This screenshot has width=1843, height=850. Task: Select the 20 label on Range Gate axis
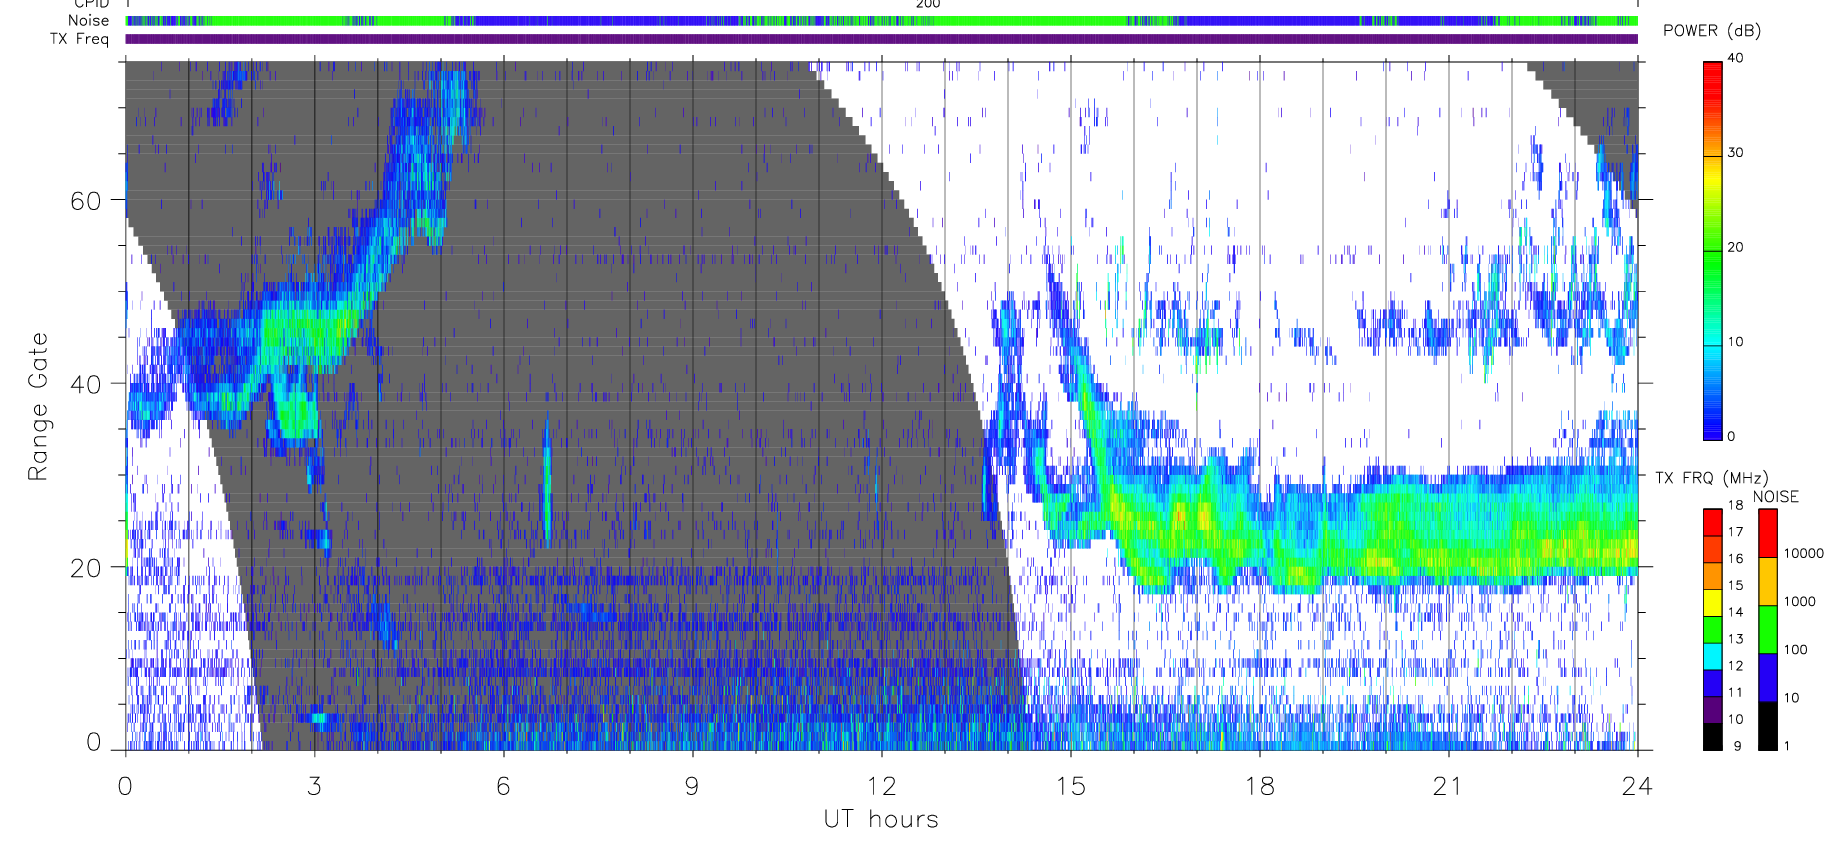pos(86,568)
